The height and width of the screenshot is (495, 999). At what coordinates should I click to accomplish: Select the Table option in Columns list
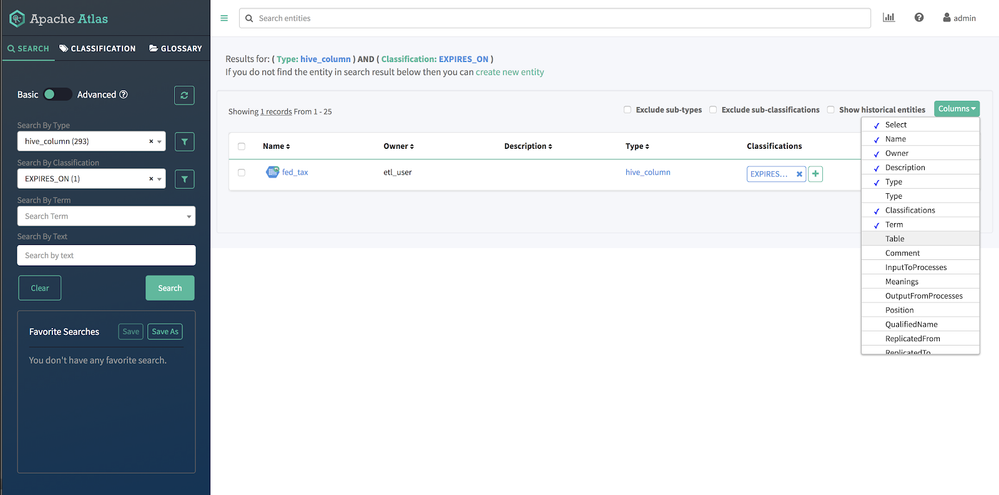895,239
